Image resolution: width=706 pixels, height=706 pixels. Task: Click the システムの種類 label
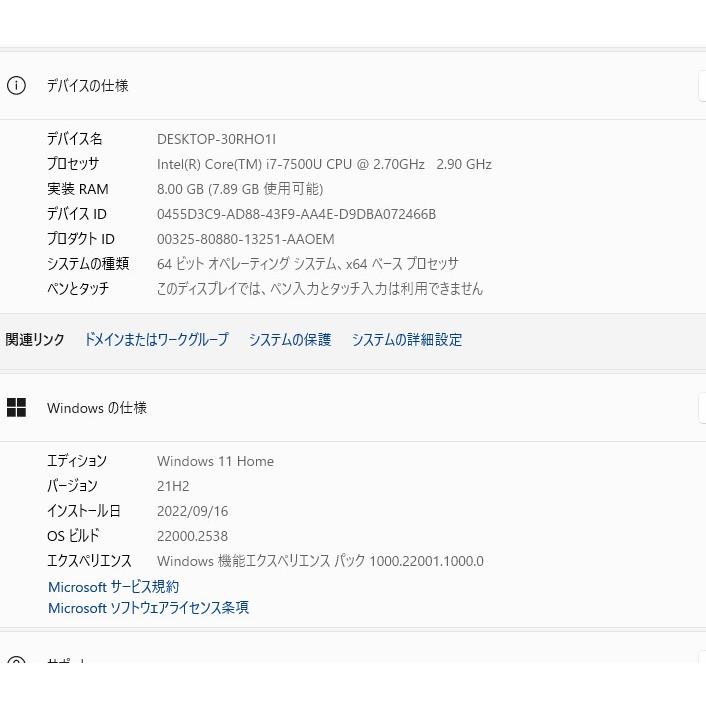88,264
